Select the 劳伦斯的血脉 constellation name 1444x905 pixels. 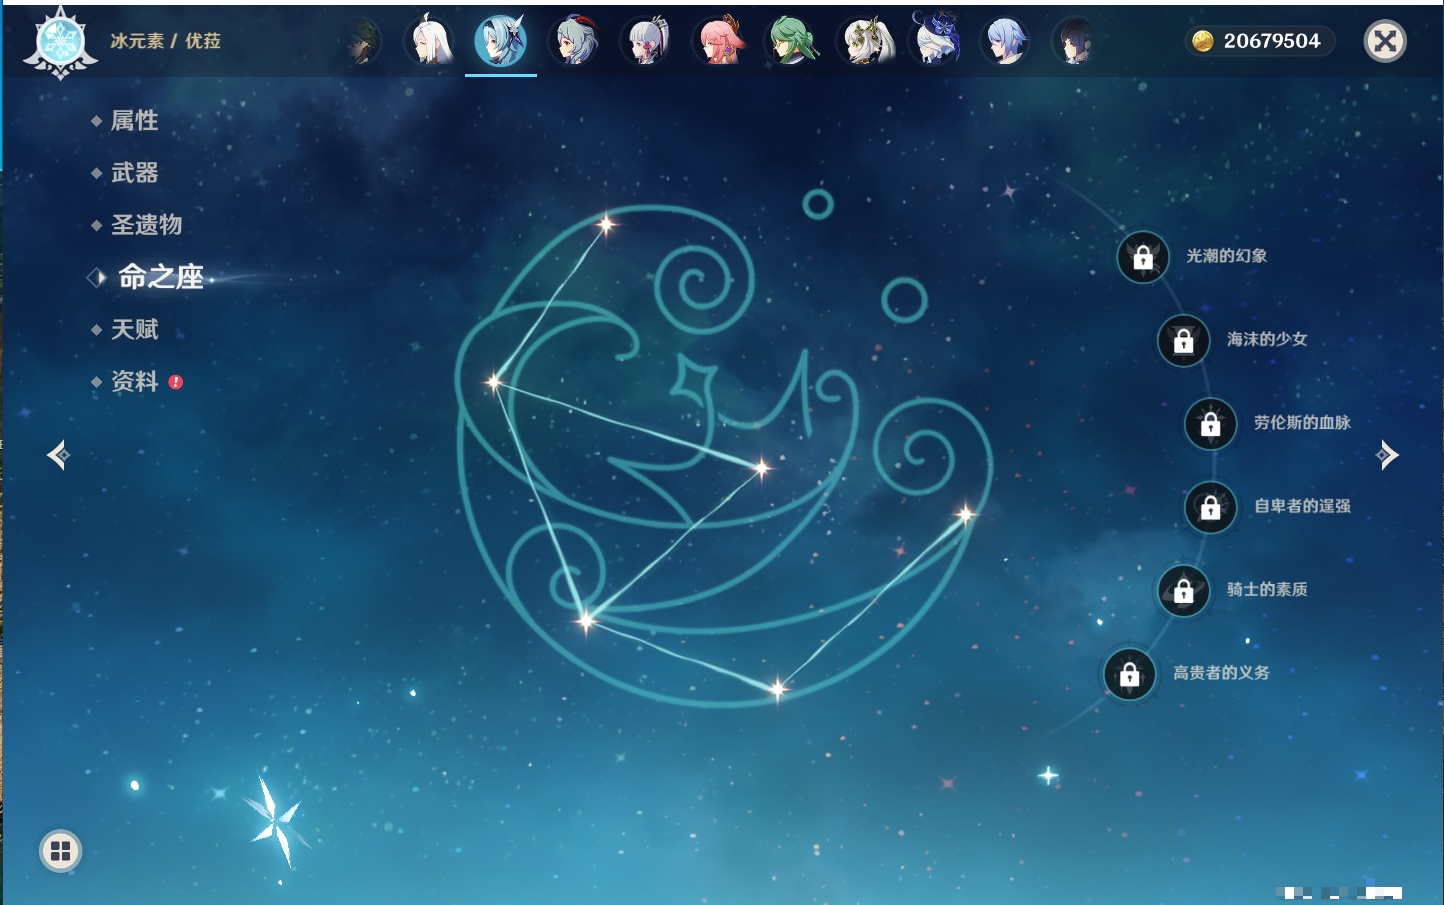[x=1302, y=423]
